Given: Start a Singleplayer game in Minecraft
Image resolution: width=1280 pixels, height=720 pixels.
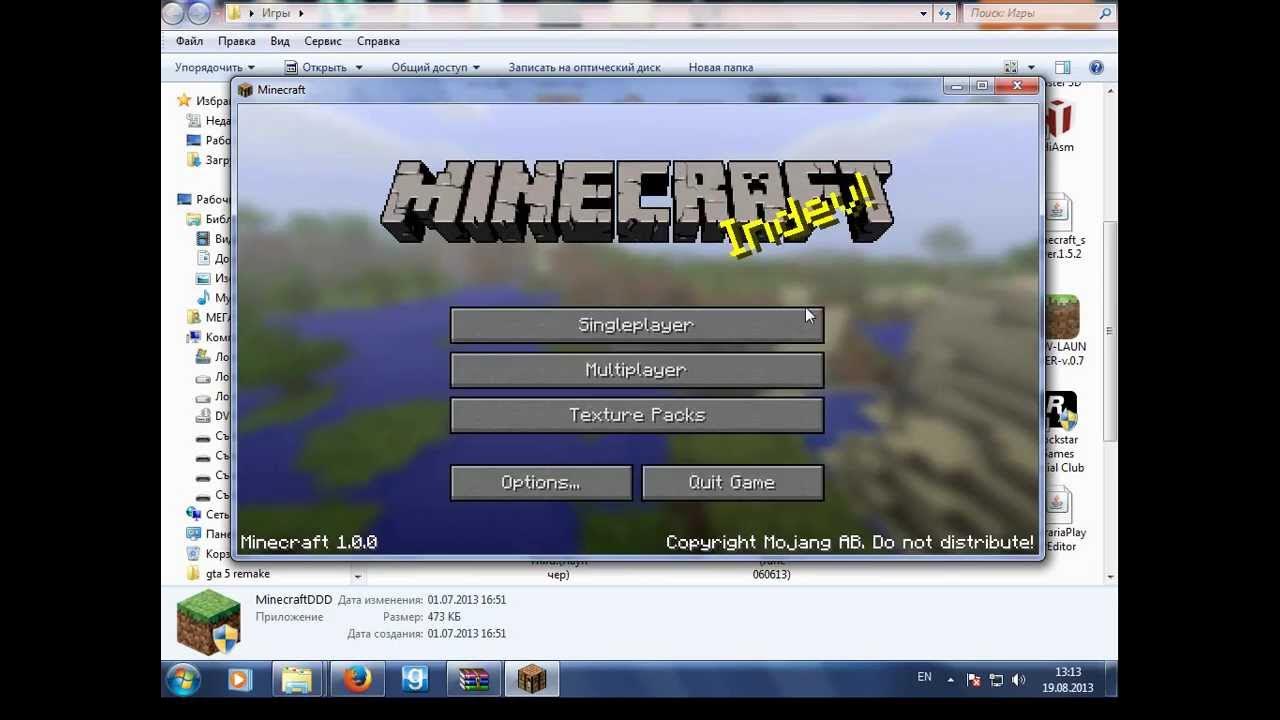Looking at the screenshot, I should pos(637,325).
